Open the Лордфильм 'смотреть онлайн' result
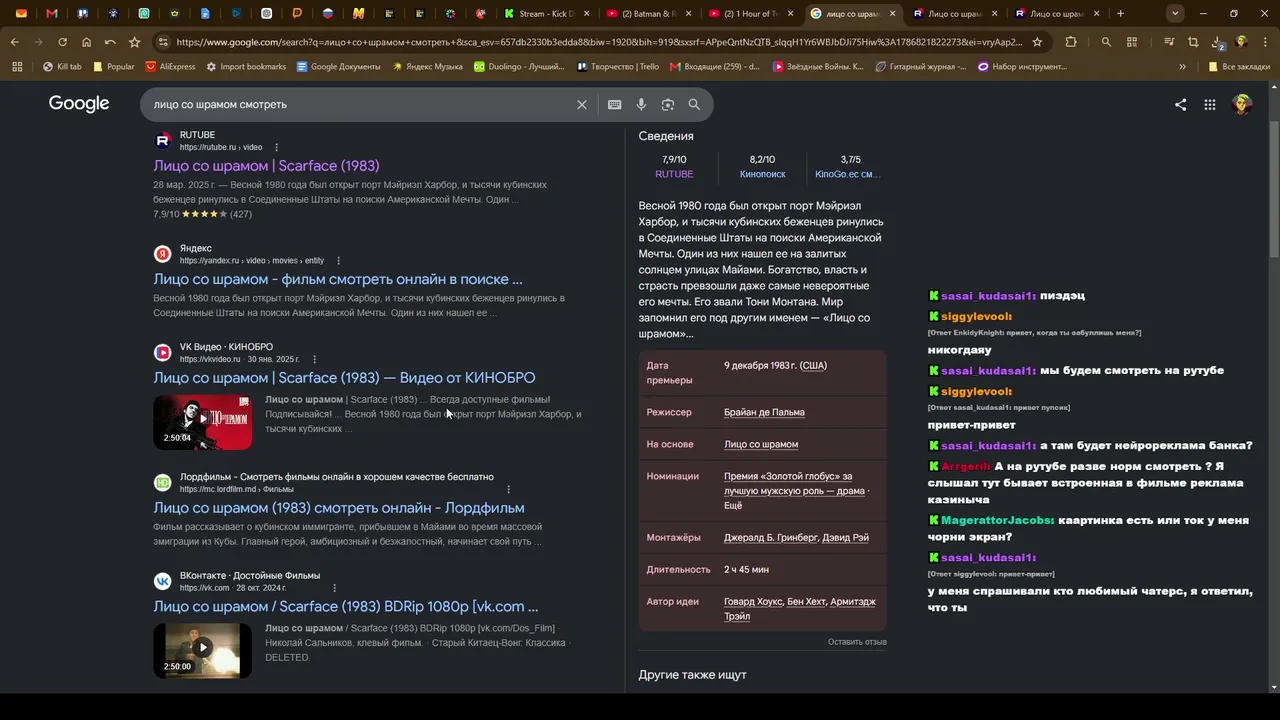This screenshot has height=720, width=1280. 339,508
